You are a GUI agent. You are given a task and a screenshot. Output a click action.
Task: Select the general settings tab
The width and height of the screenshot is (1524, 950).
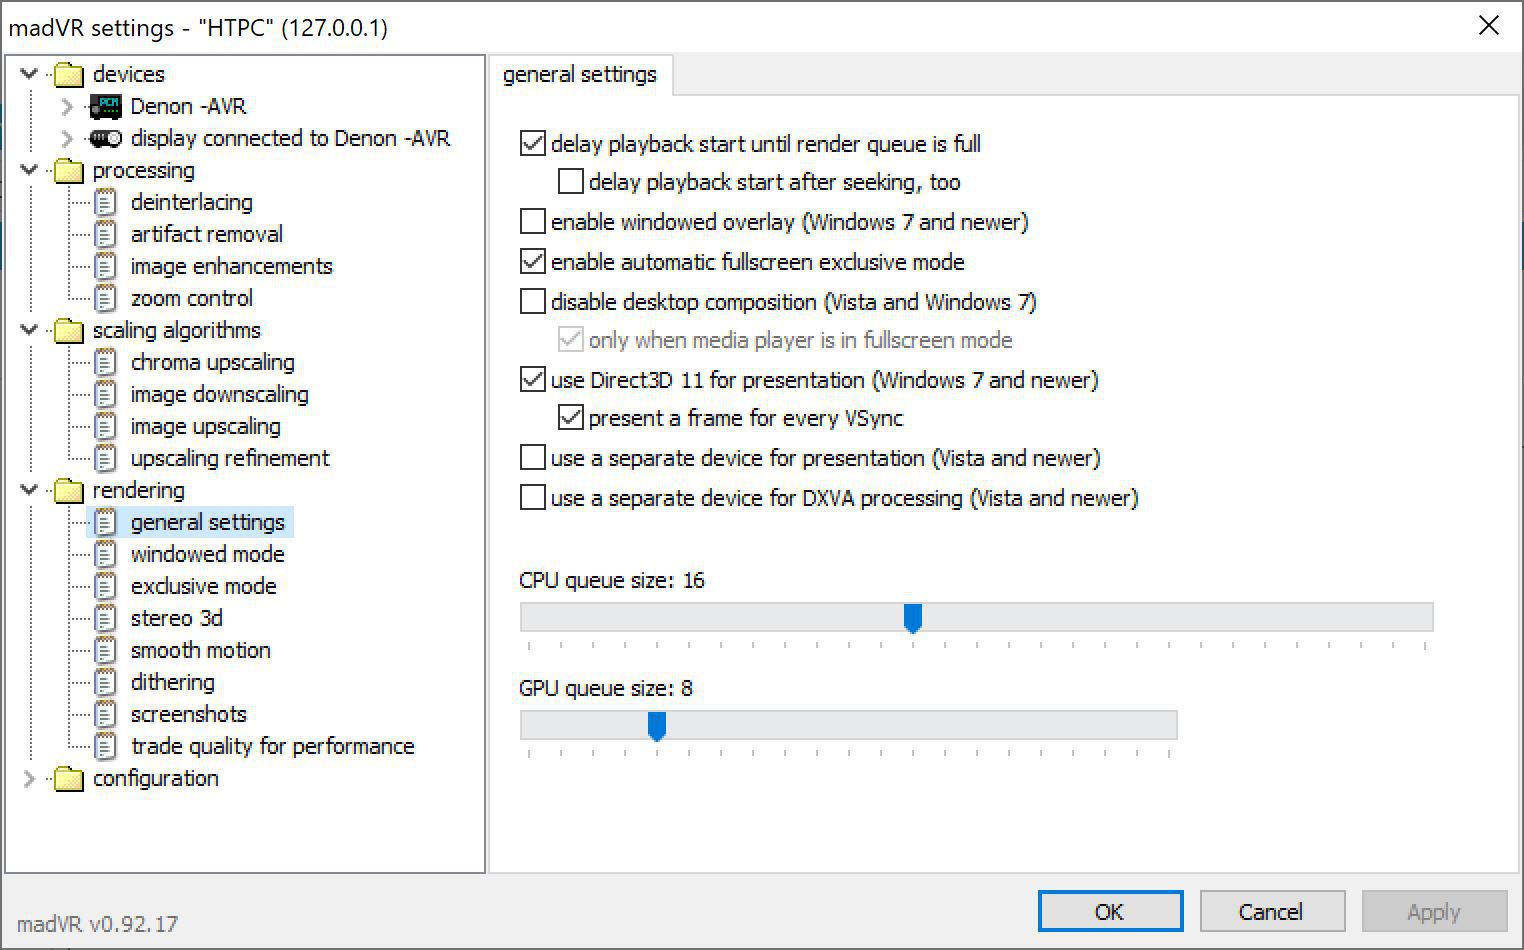(x=580, y=75)
